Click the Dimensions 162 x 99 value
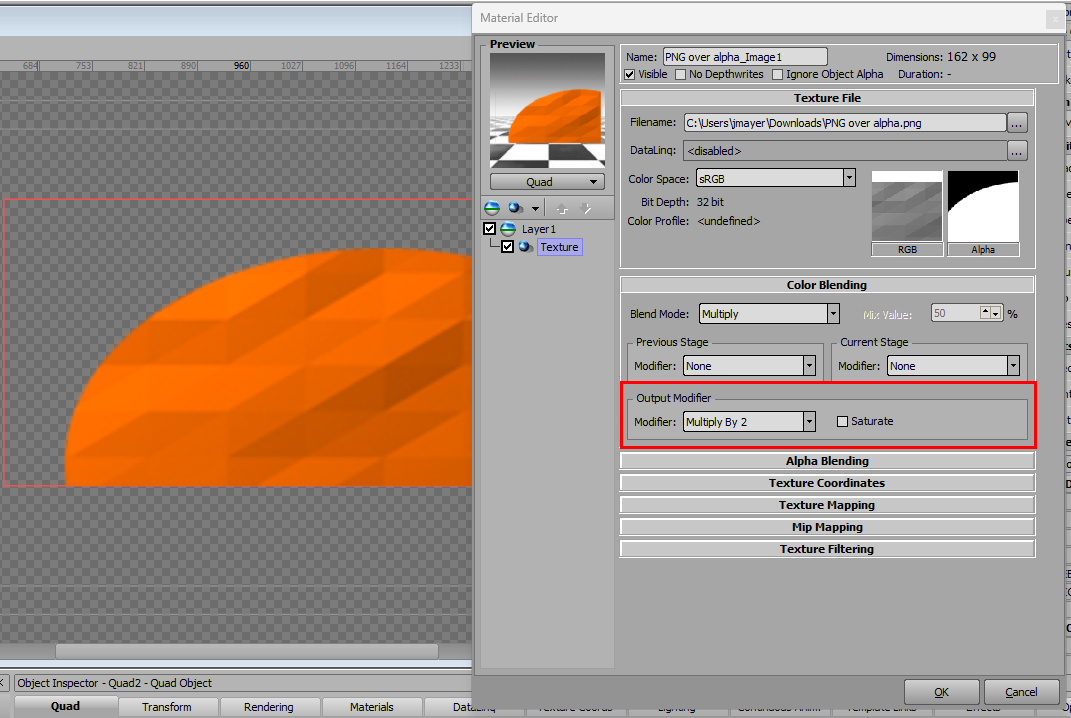The width and height of the screenshot is (1071, 718). (971, 57)
